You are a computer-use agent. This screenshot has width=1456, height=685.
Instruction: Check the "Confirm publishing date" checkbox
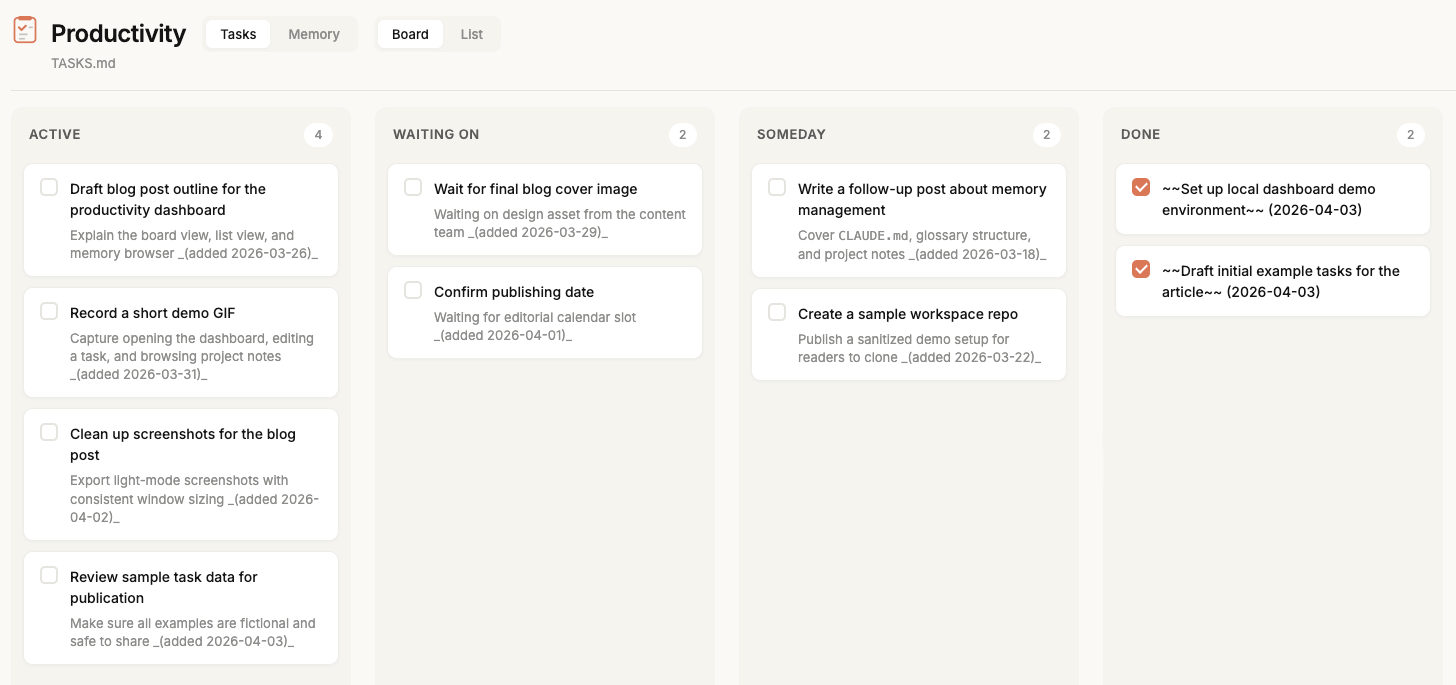tap(413, 290)
